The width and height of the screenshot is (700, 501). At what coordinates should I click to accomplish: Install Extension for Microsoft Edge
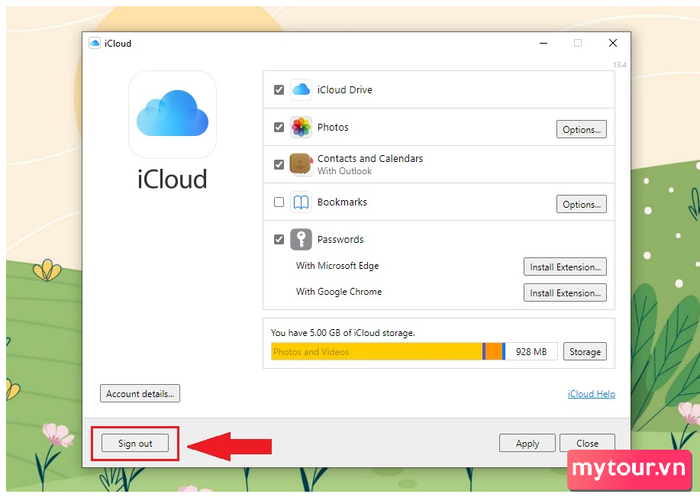click(565, 267)
